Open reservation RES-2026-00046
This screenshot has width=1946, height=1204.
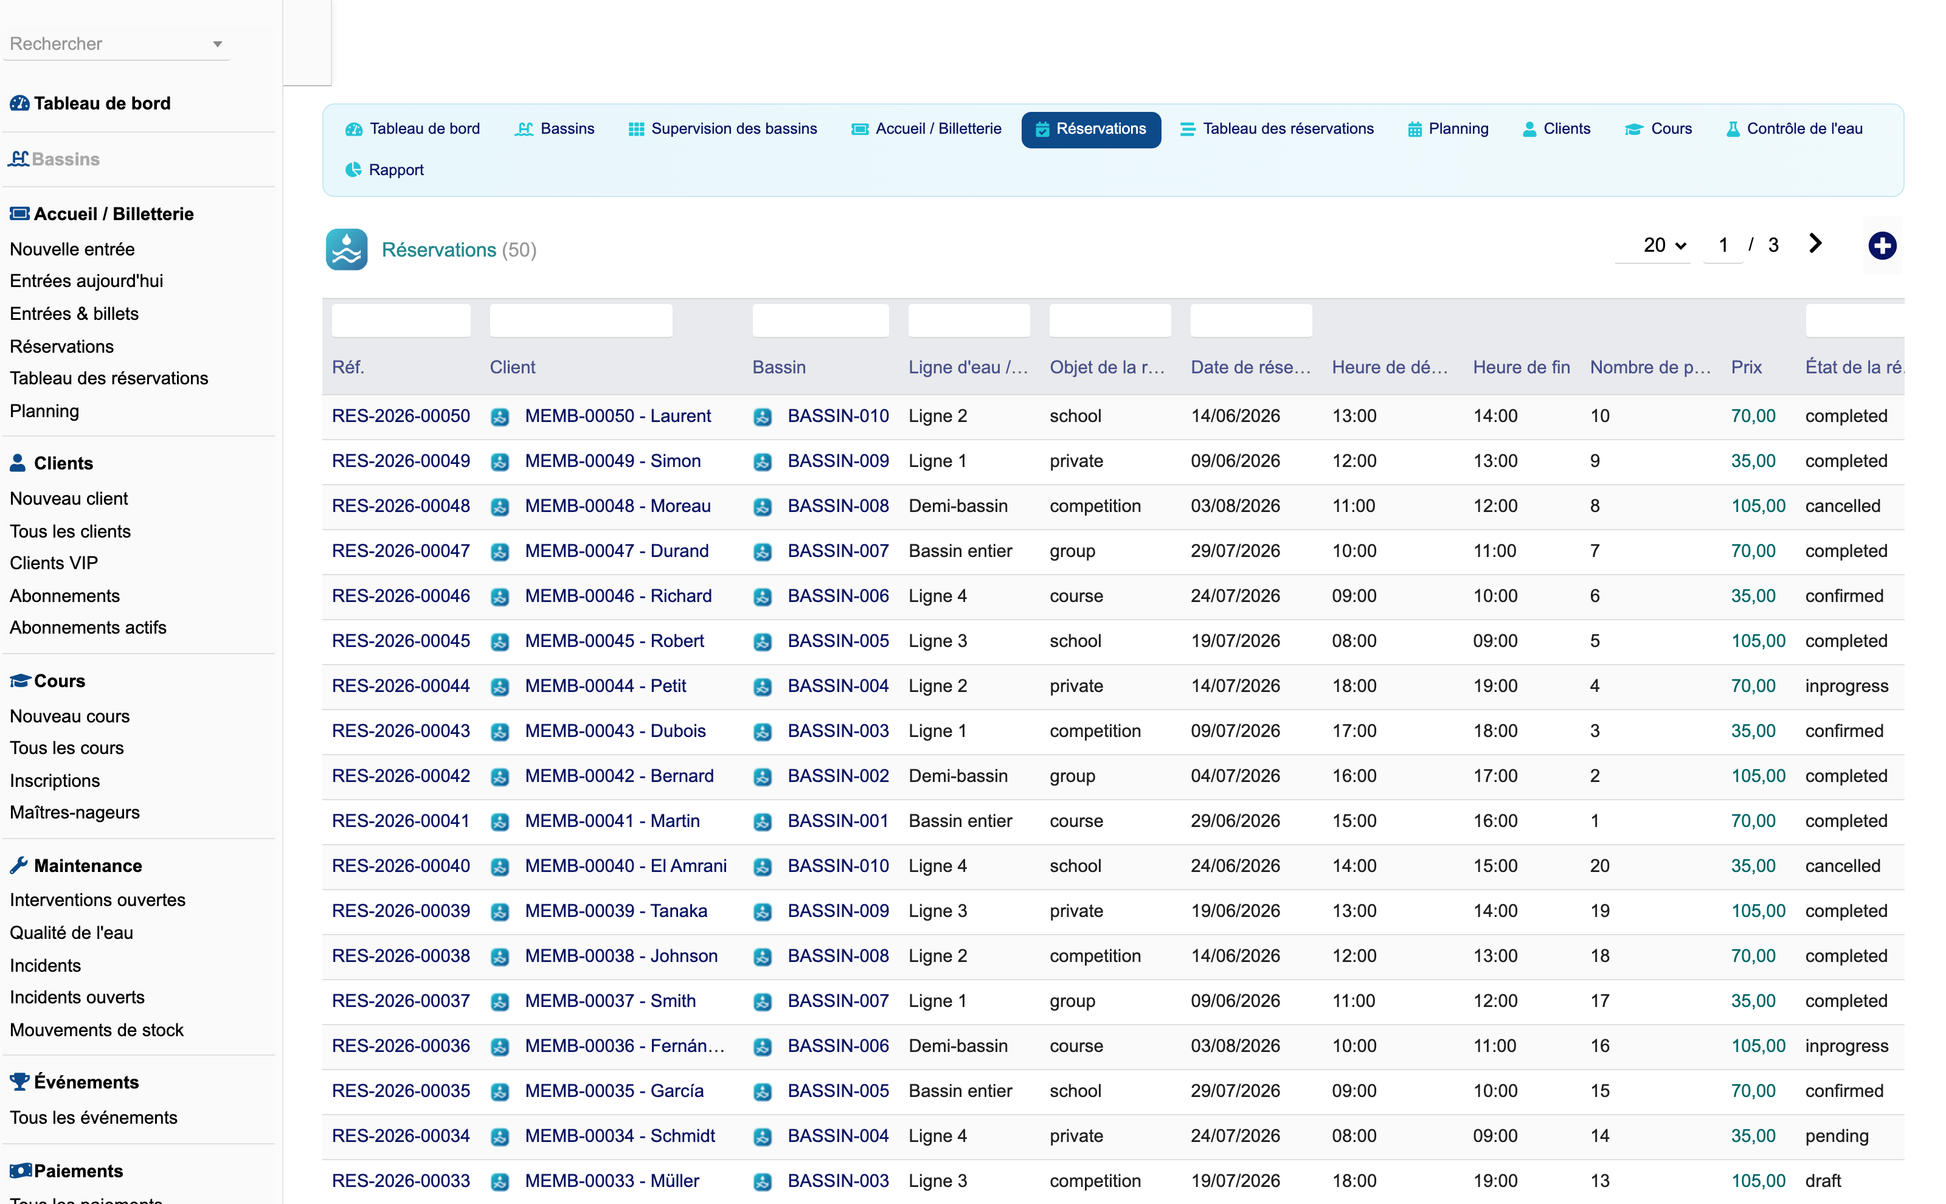(x=401, y=596)
